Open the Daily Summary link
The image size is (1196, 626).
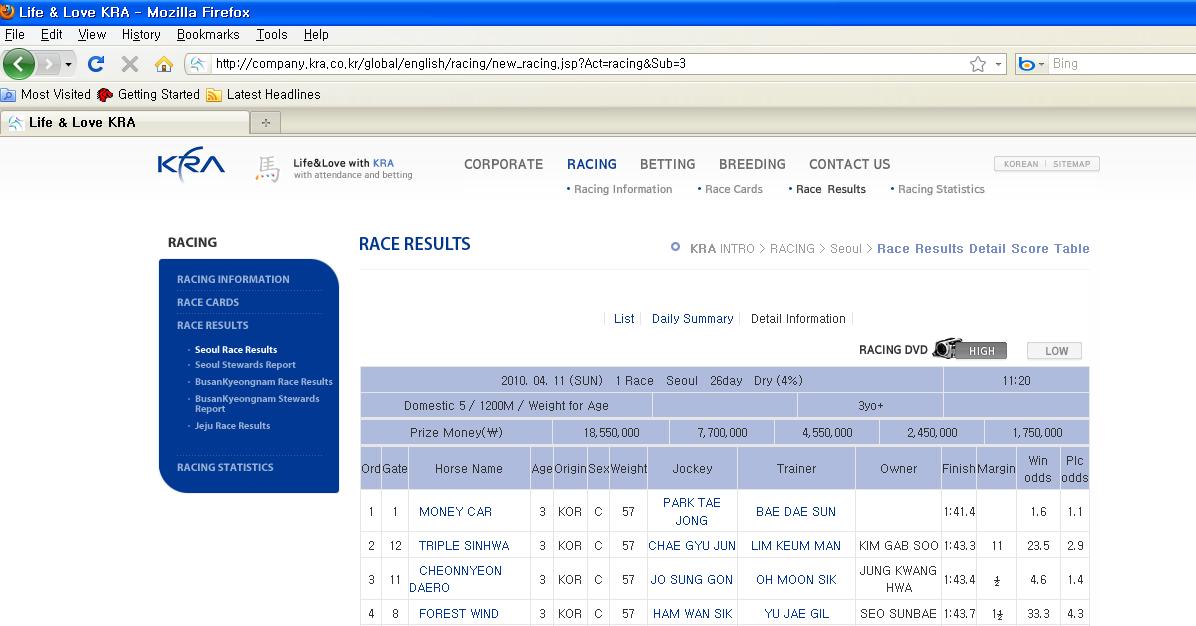(692, 319)
